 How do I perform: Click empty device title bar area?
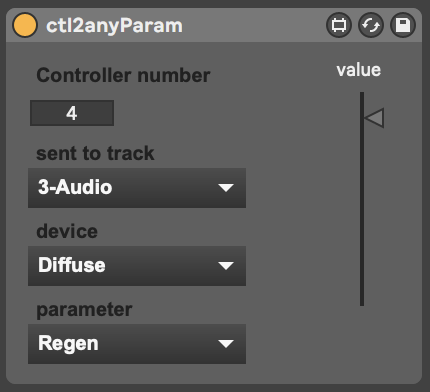pos(253,25)
